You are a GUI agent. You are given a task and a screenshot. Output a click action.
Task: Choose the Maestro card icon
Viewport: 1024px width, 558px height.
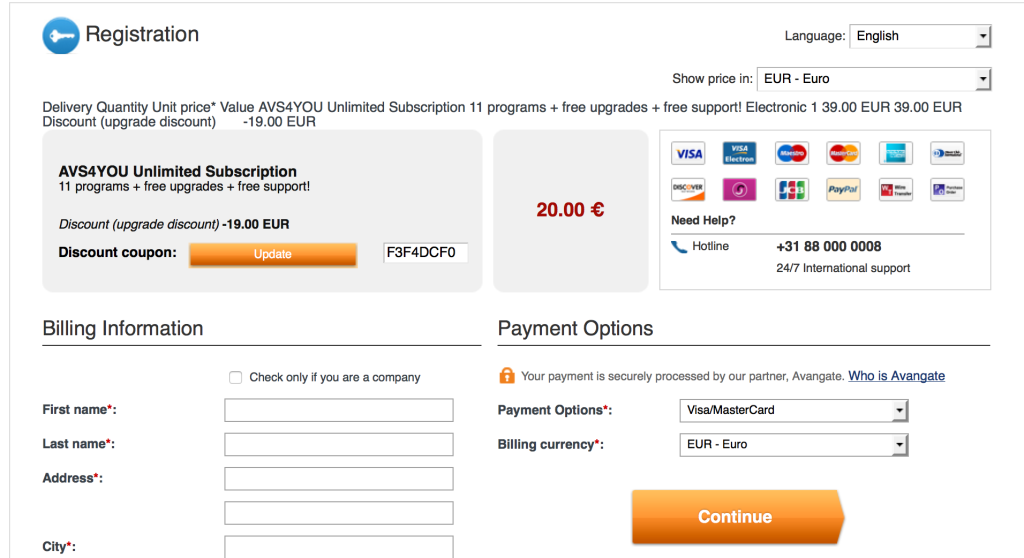click(792, 154)
